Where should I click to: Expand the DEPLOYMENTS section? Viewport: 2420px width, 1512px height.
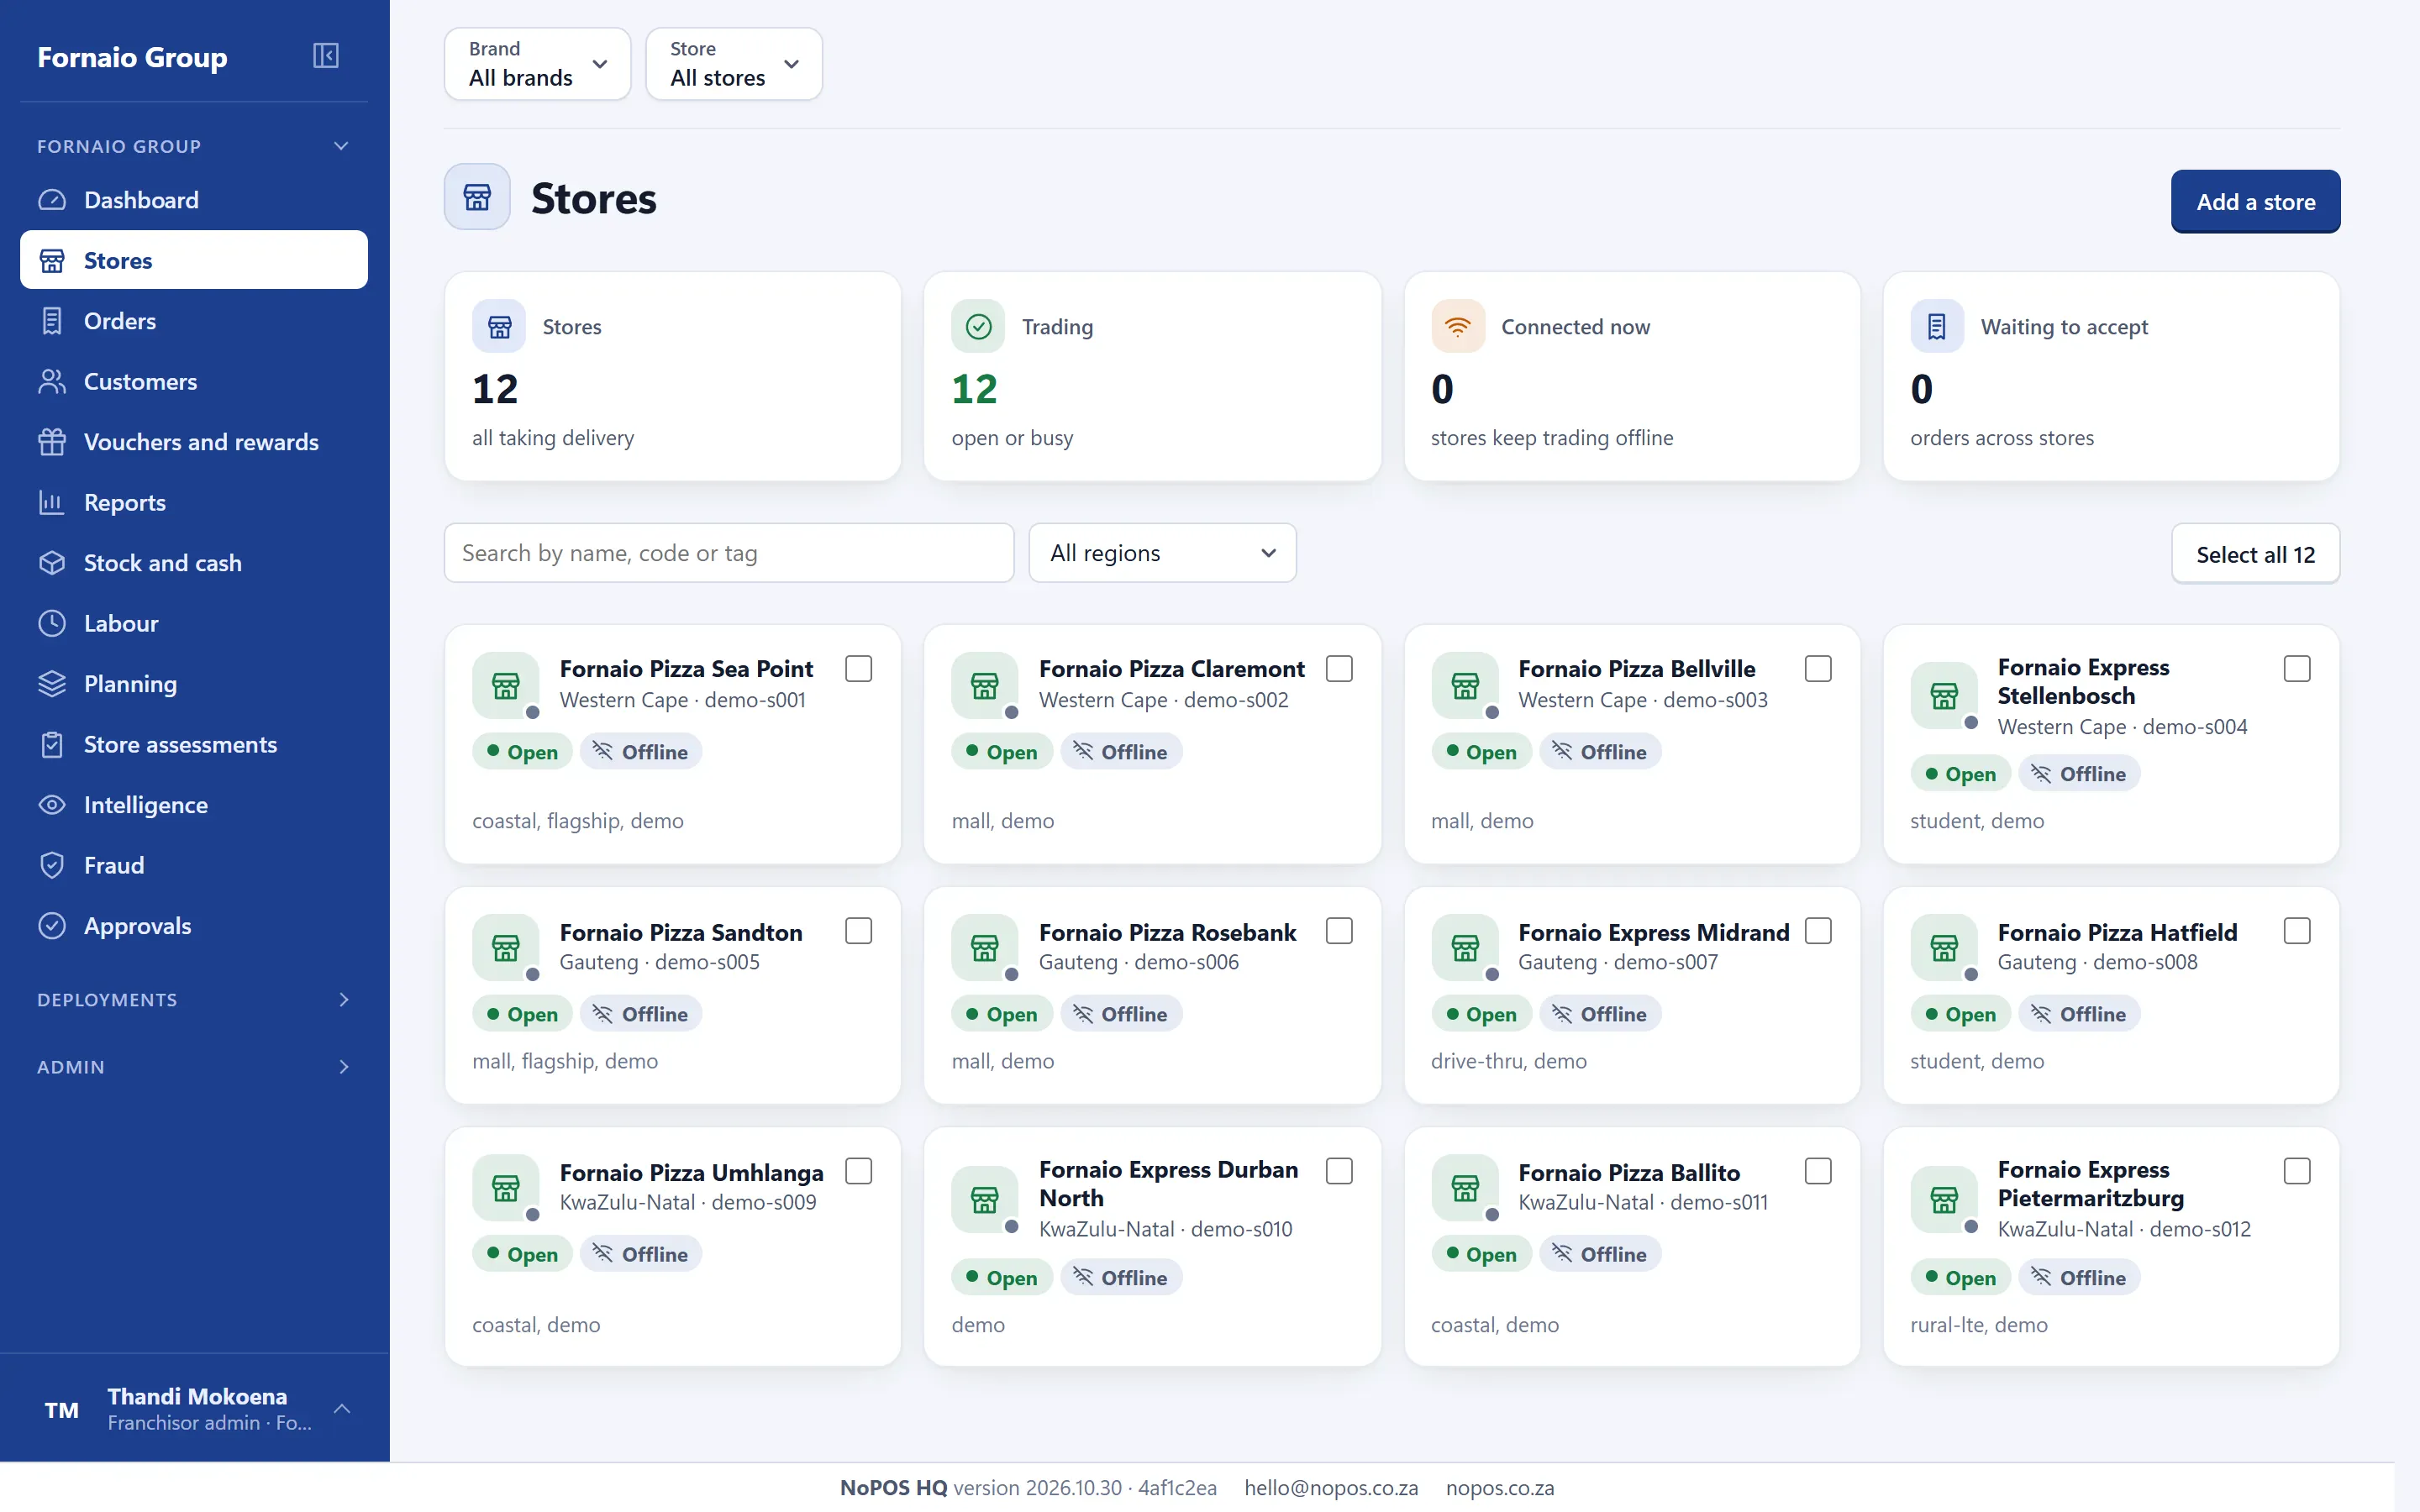[x=194, y=1000]
